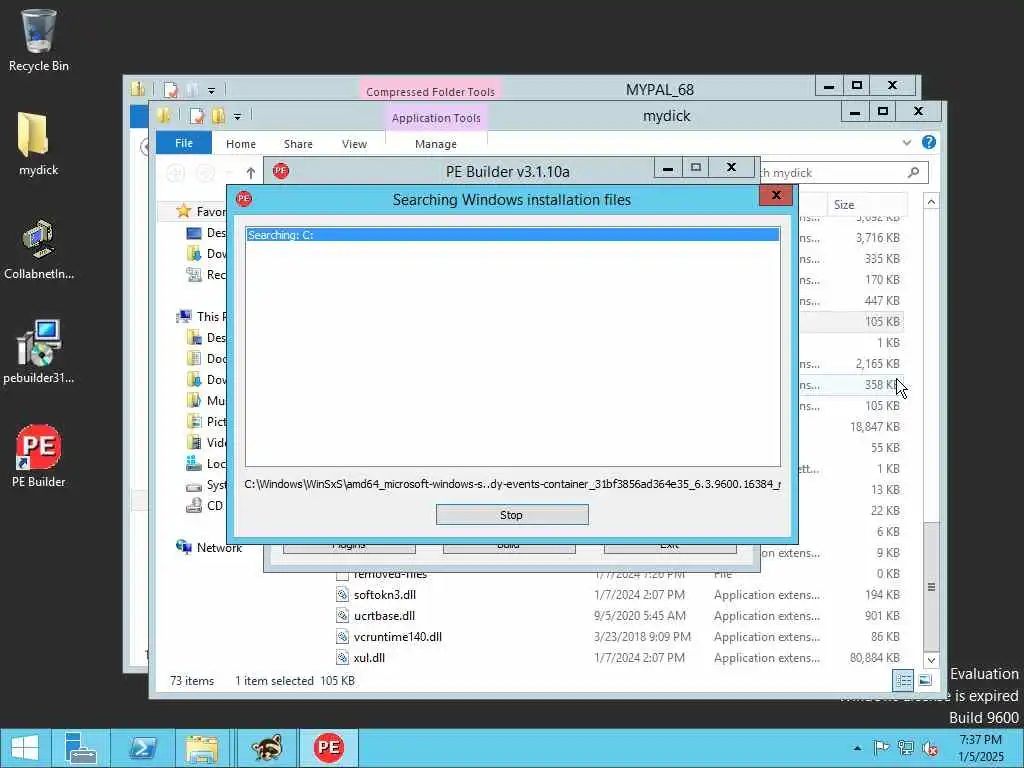Select the mydick folder on desktop
This screenshot has width=1024, height=768.
pyautogui.click(x=39, y=144)
